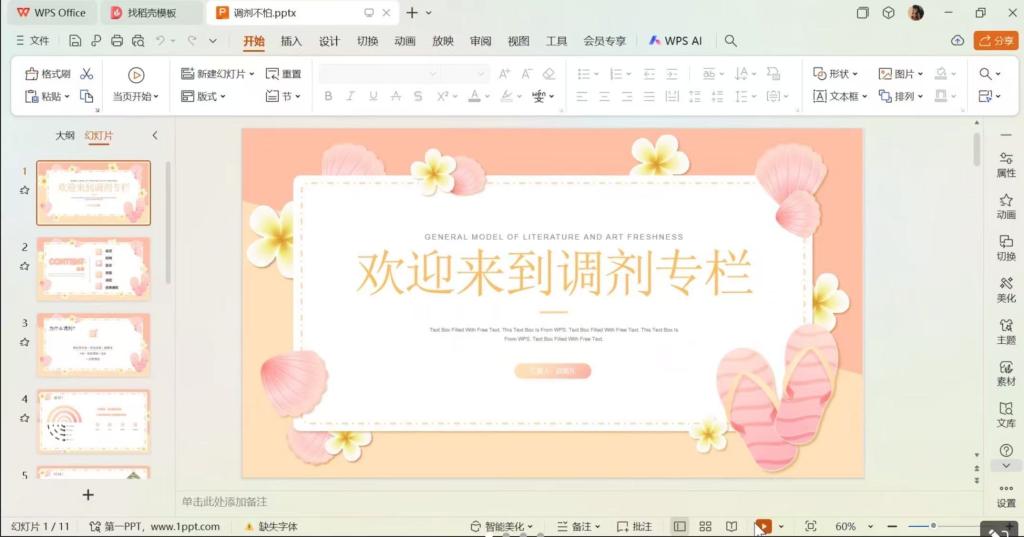Open the 素材 materials sidebar panel

[x=1005, y=373]
